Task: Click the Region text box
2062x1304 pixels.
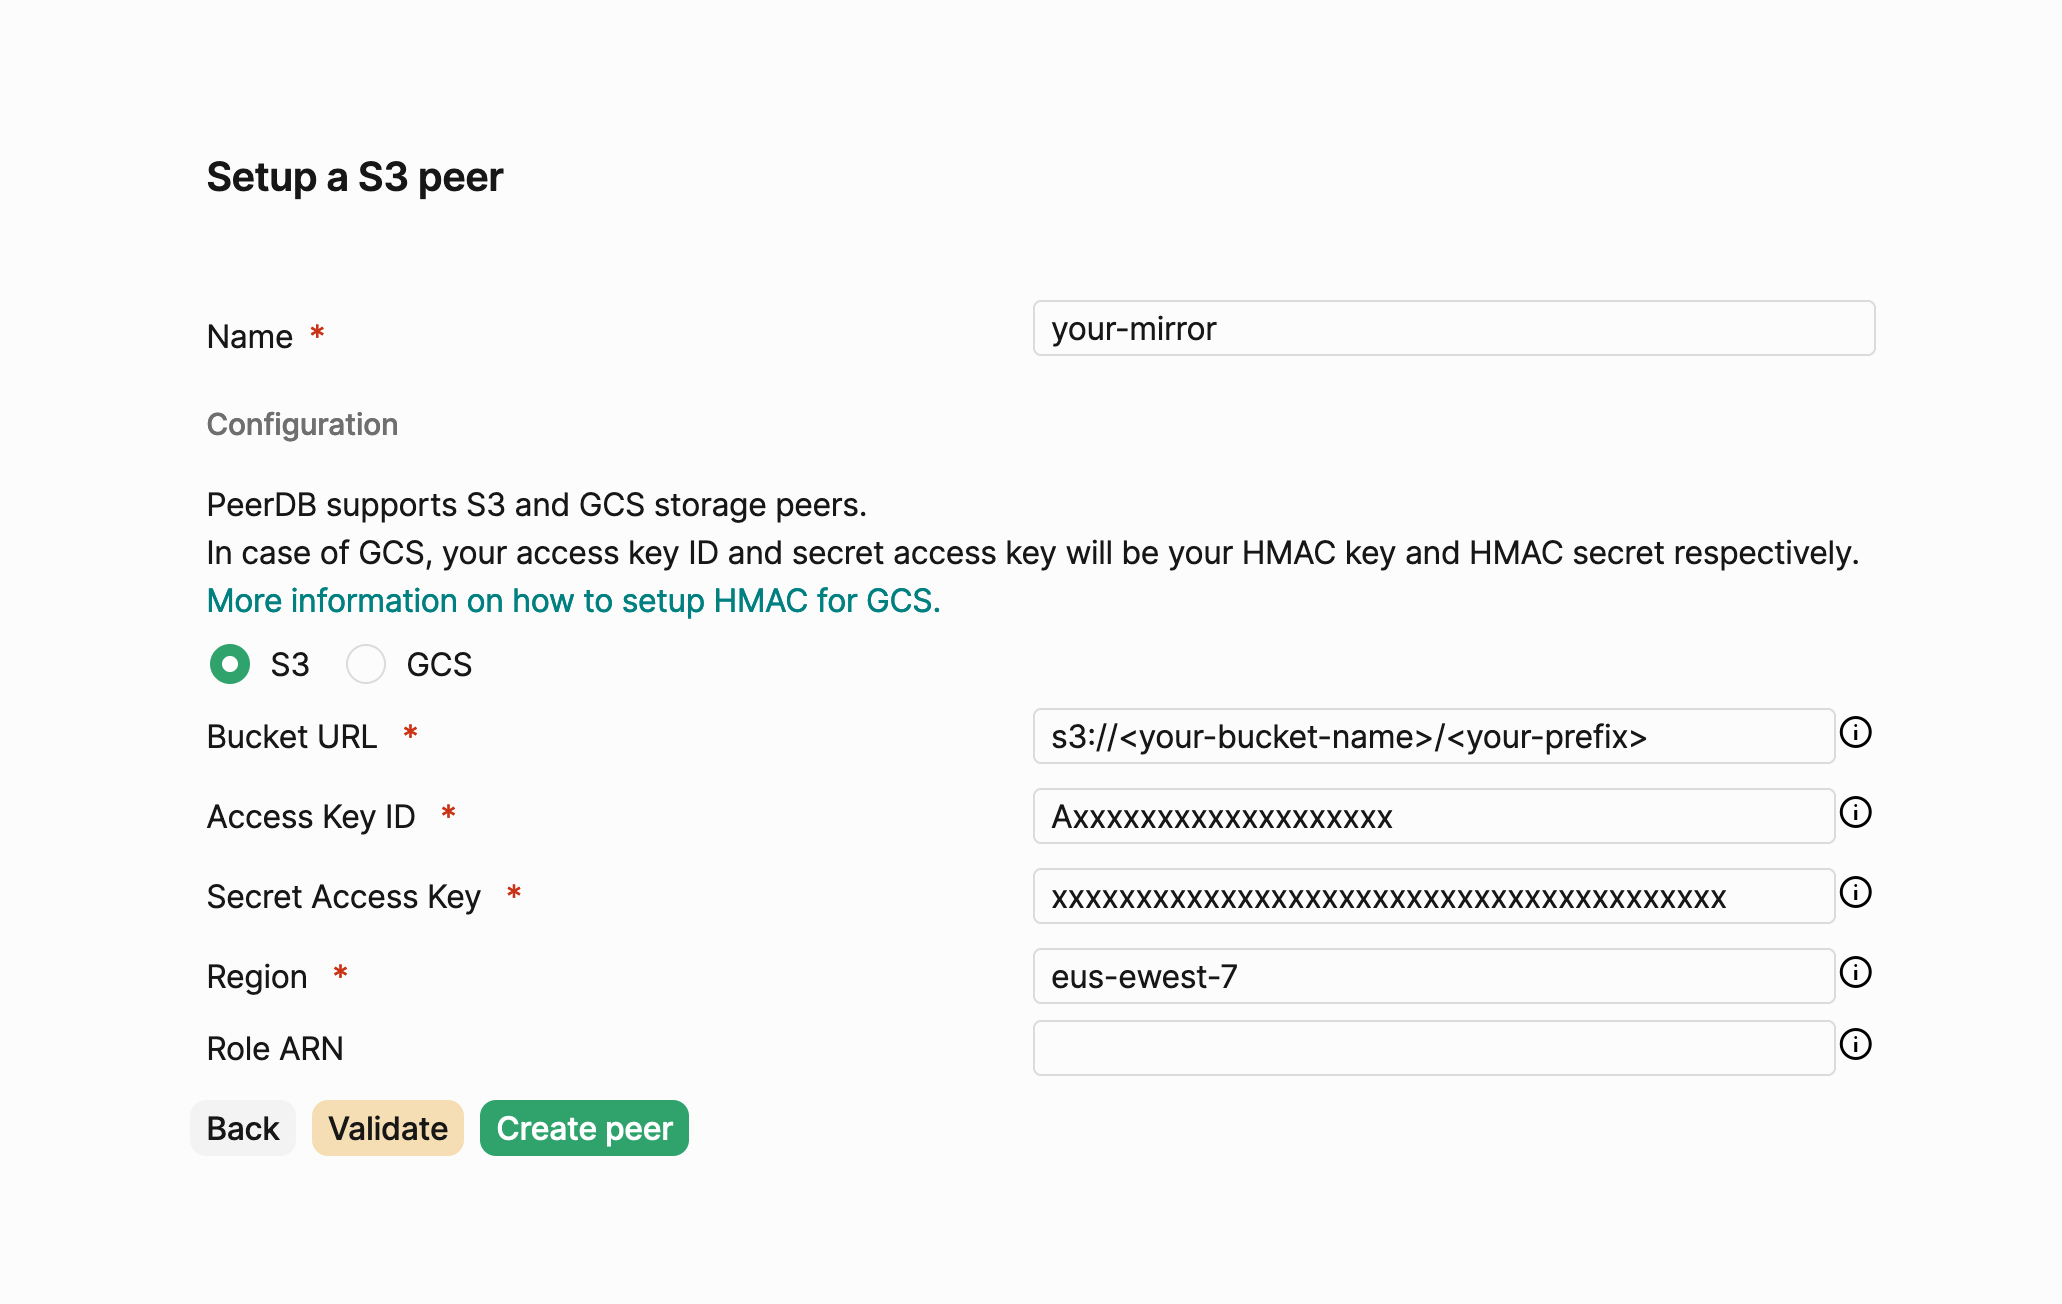Action: (x=1434, y=976)
